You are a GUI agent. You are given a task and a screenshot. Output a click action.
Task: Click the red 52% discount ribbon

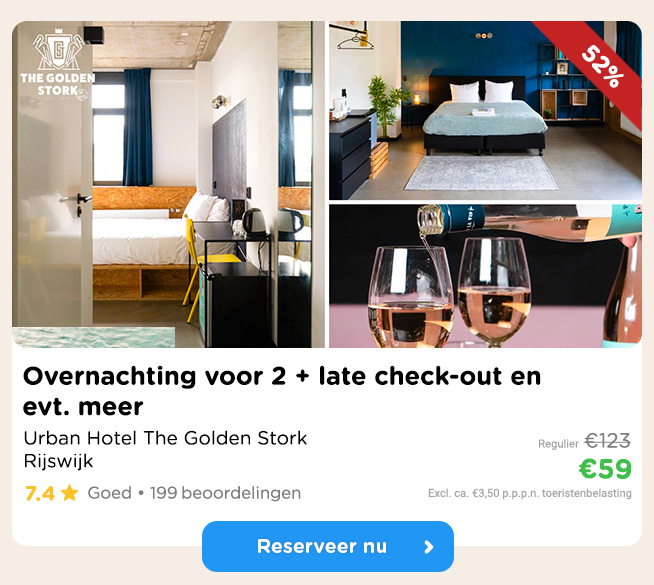click(594, 67)
